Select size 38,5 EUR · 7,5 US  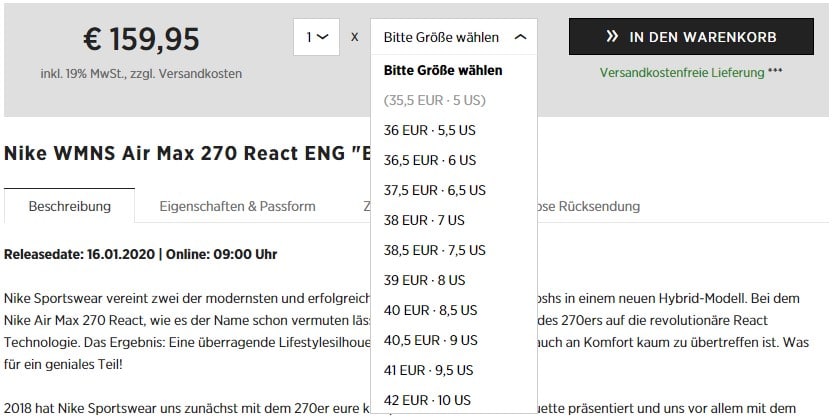[x=435, y=250]
